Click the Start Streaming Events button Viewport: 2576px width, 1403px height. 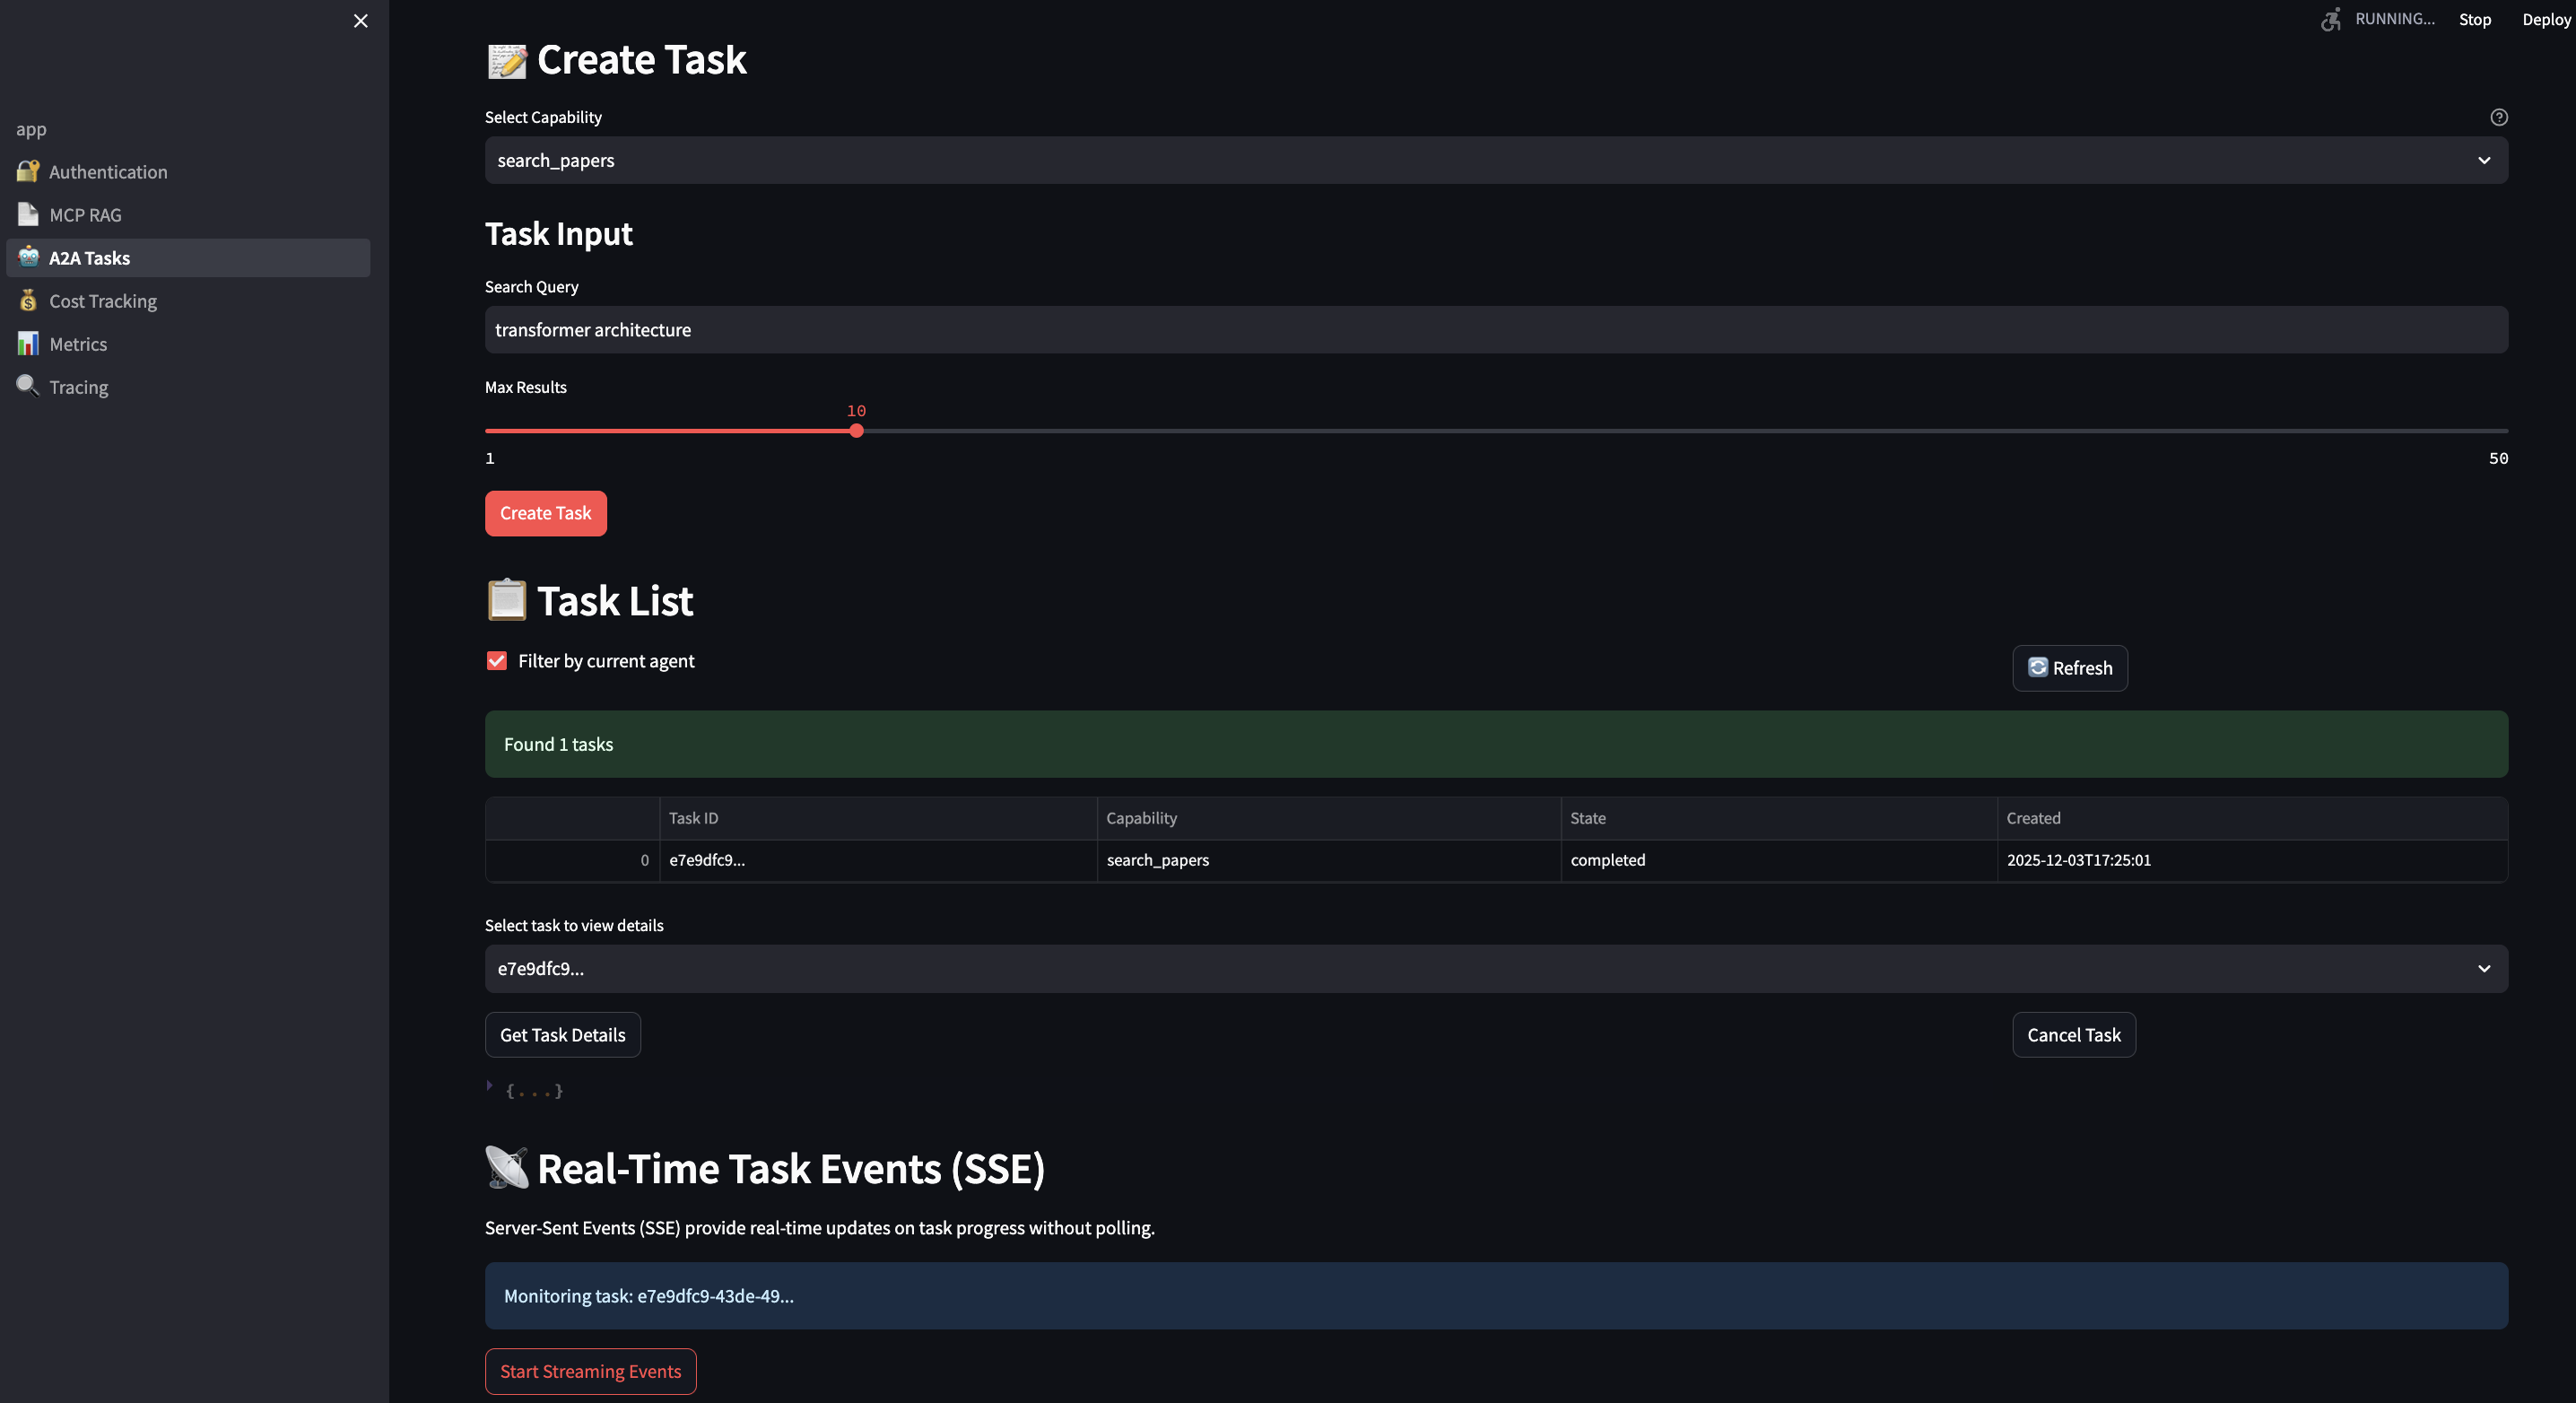coord(590,1371)
